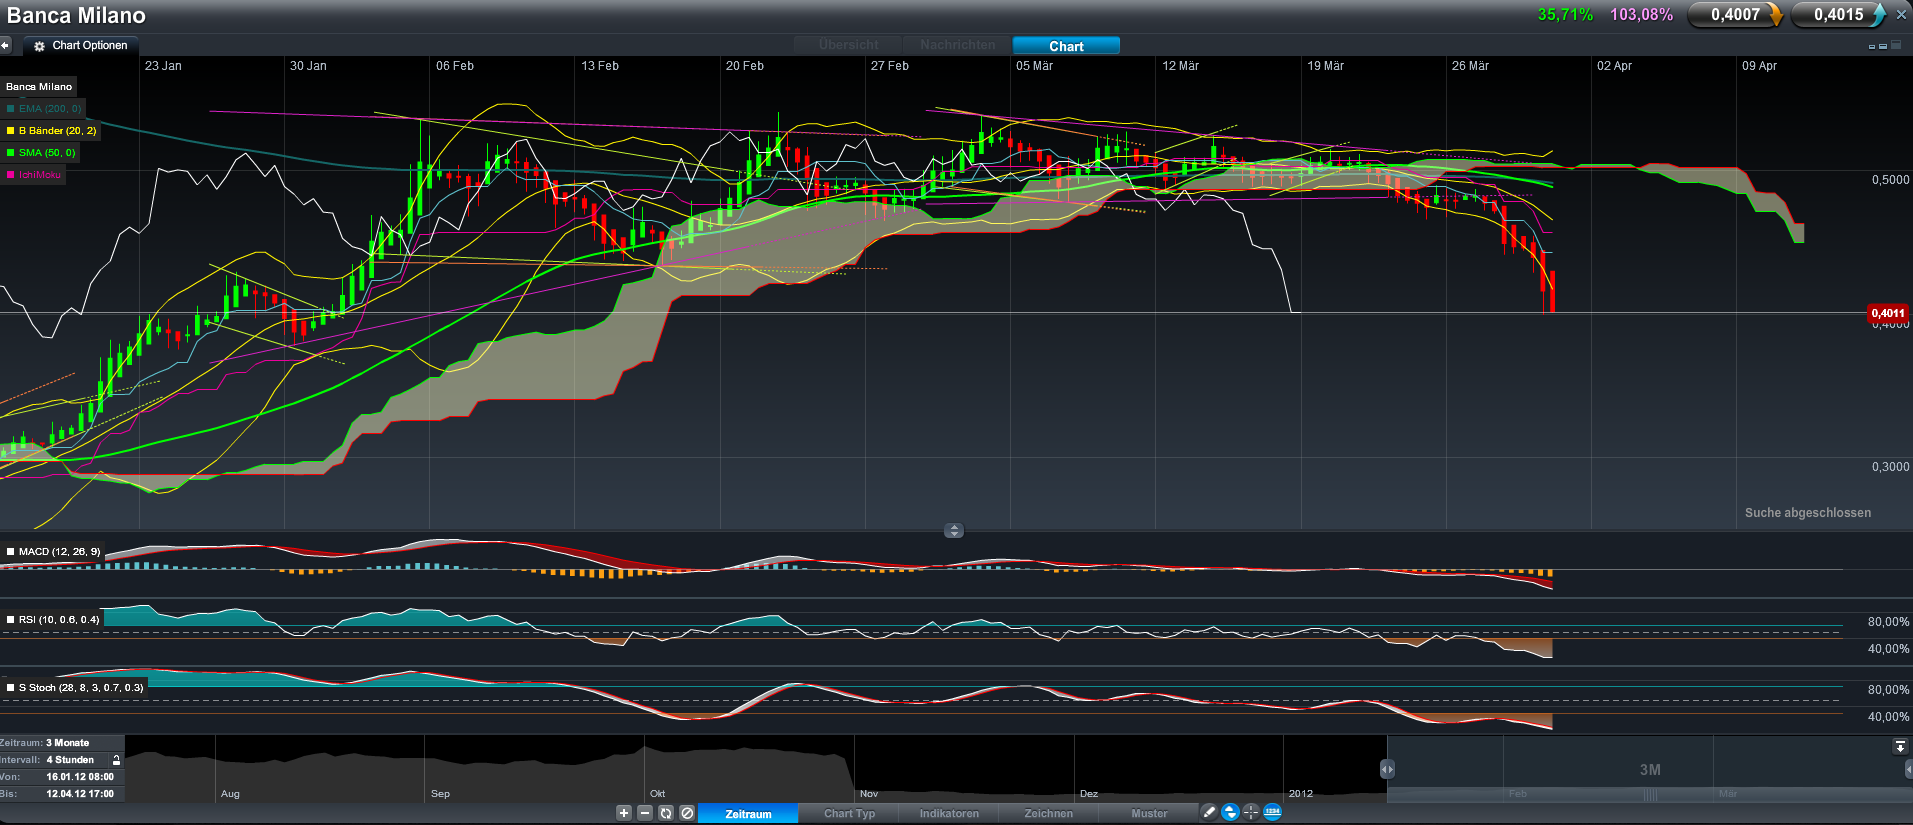Close the Banca Milano chart window
Image resolution: width=1913 pixels, height=825 pixels.
point(1901,15)
